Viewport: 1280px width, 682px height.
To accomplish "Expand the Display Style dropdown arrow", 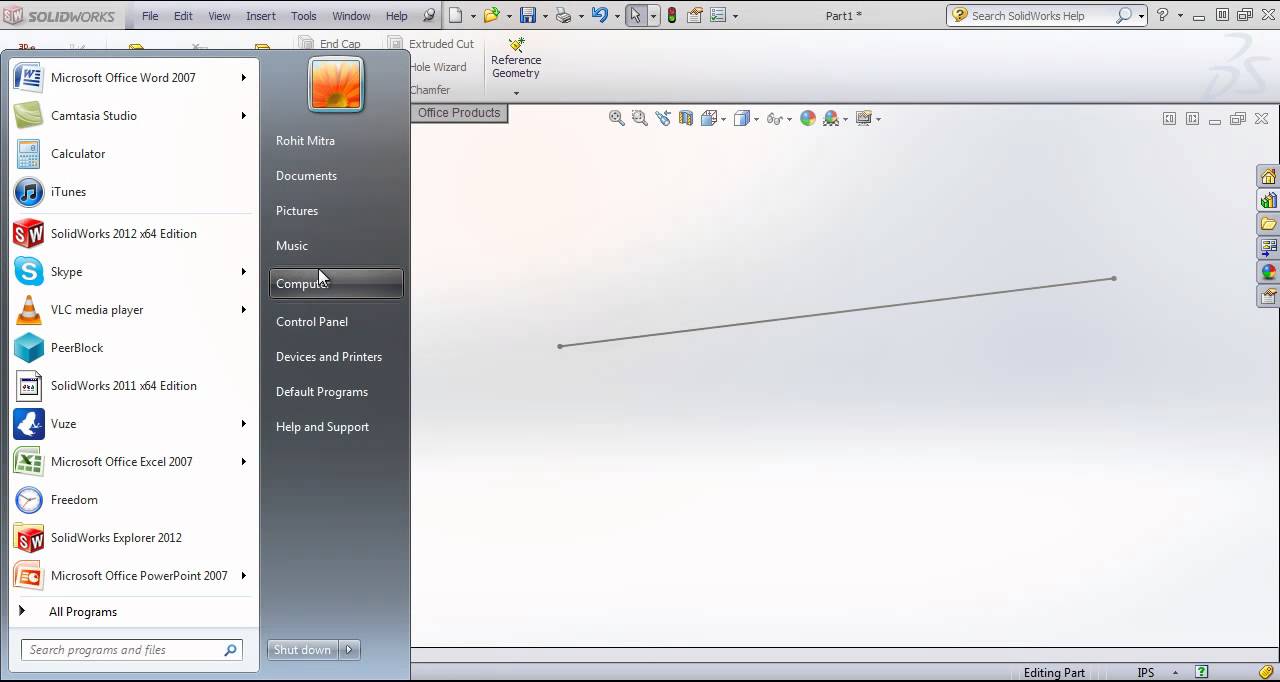I will (756, 119).
